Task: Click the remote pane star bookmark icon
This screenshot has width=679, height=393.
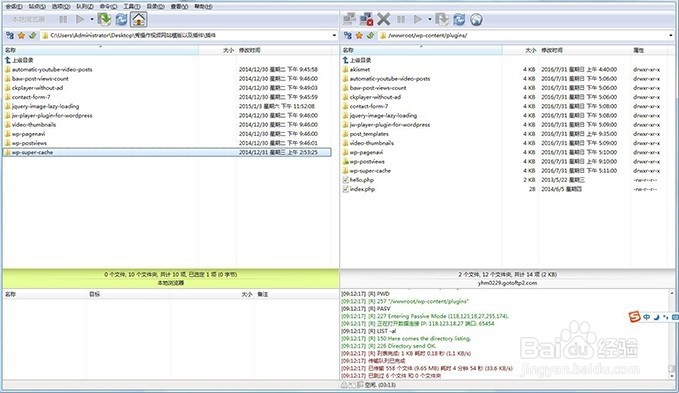Action: click(x=359, y=35)
